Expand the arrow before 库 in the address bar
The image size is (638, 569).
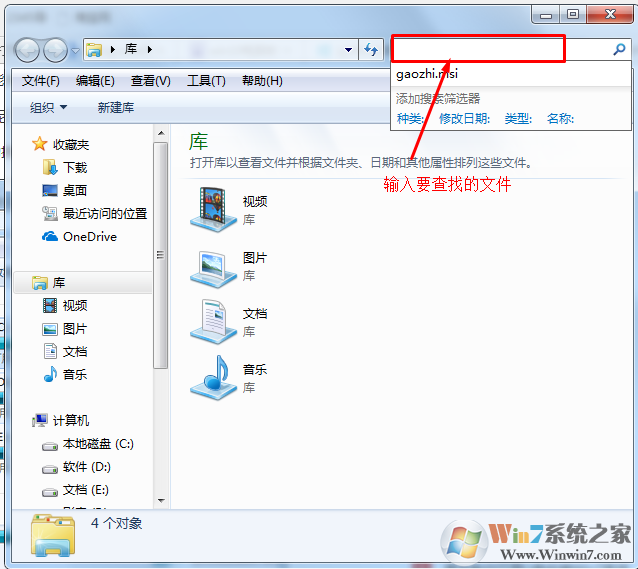point(113,50)
